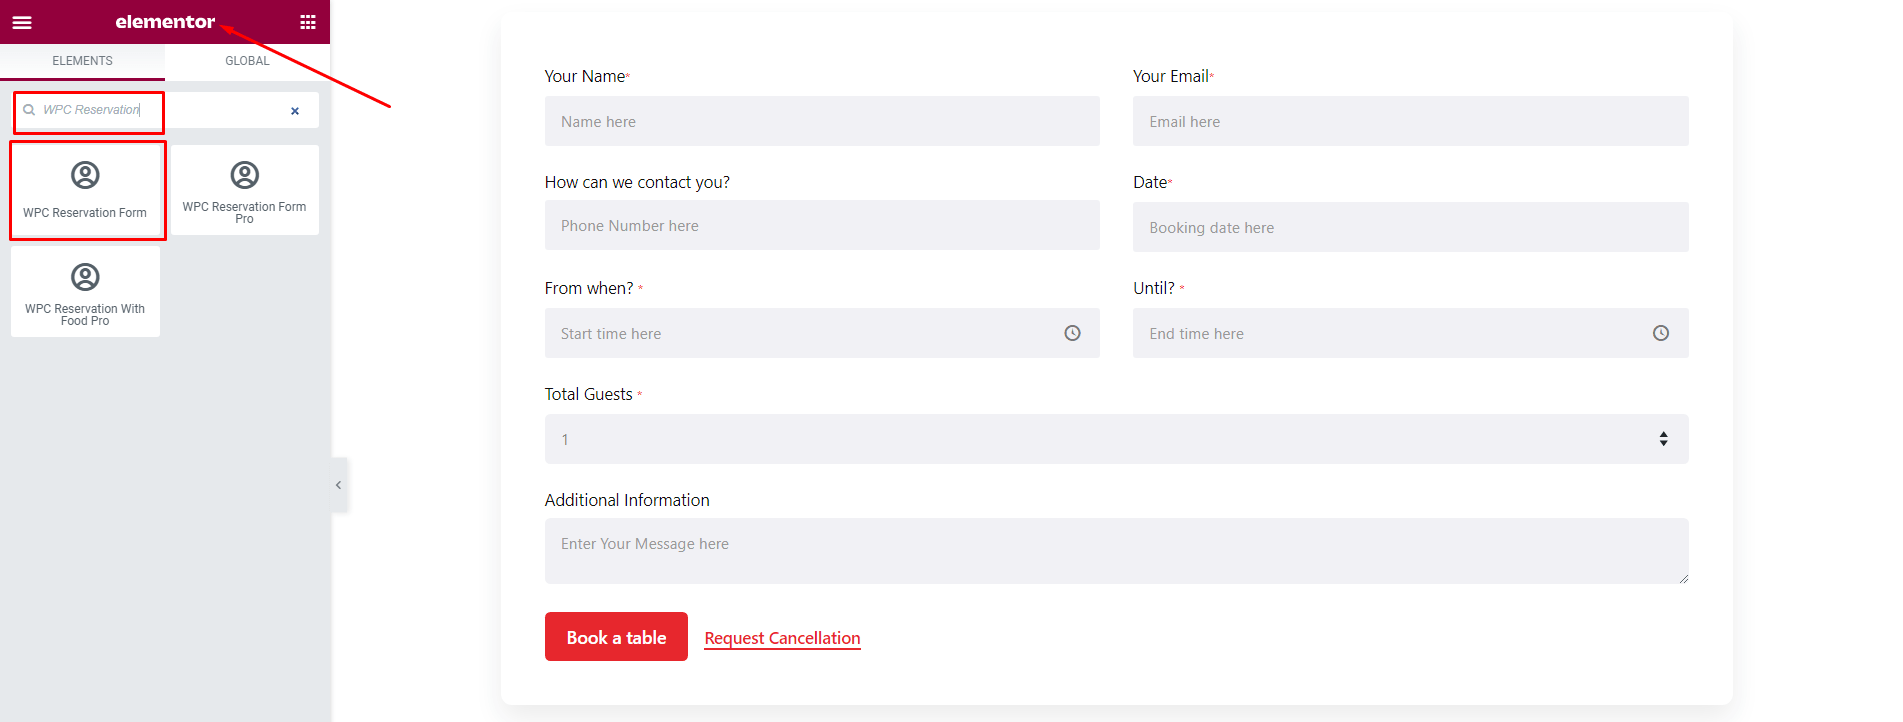Screen dimensions: 1903x722
Task: Collapse the Elementor side panel
Action: (x=339, y=485)
